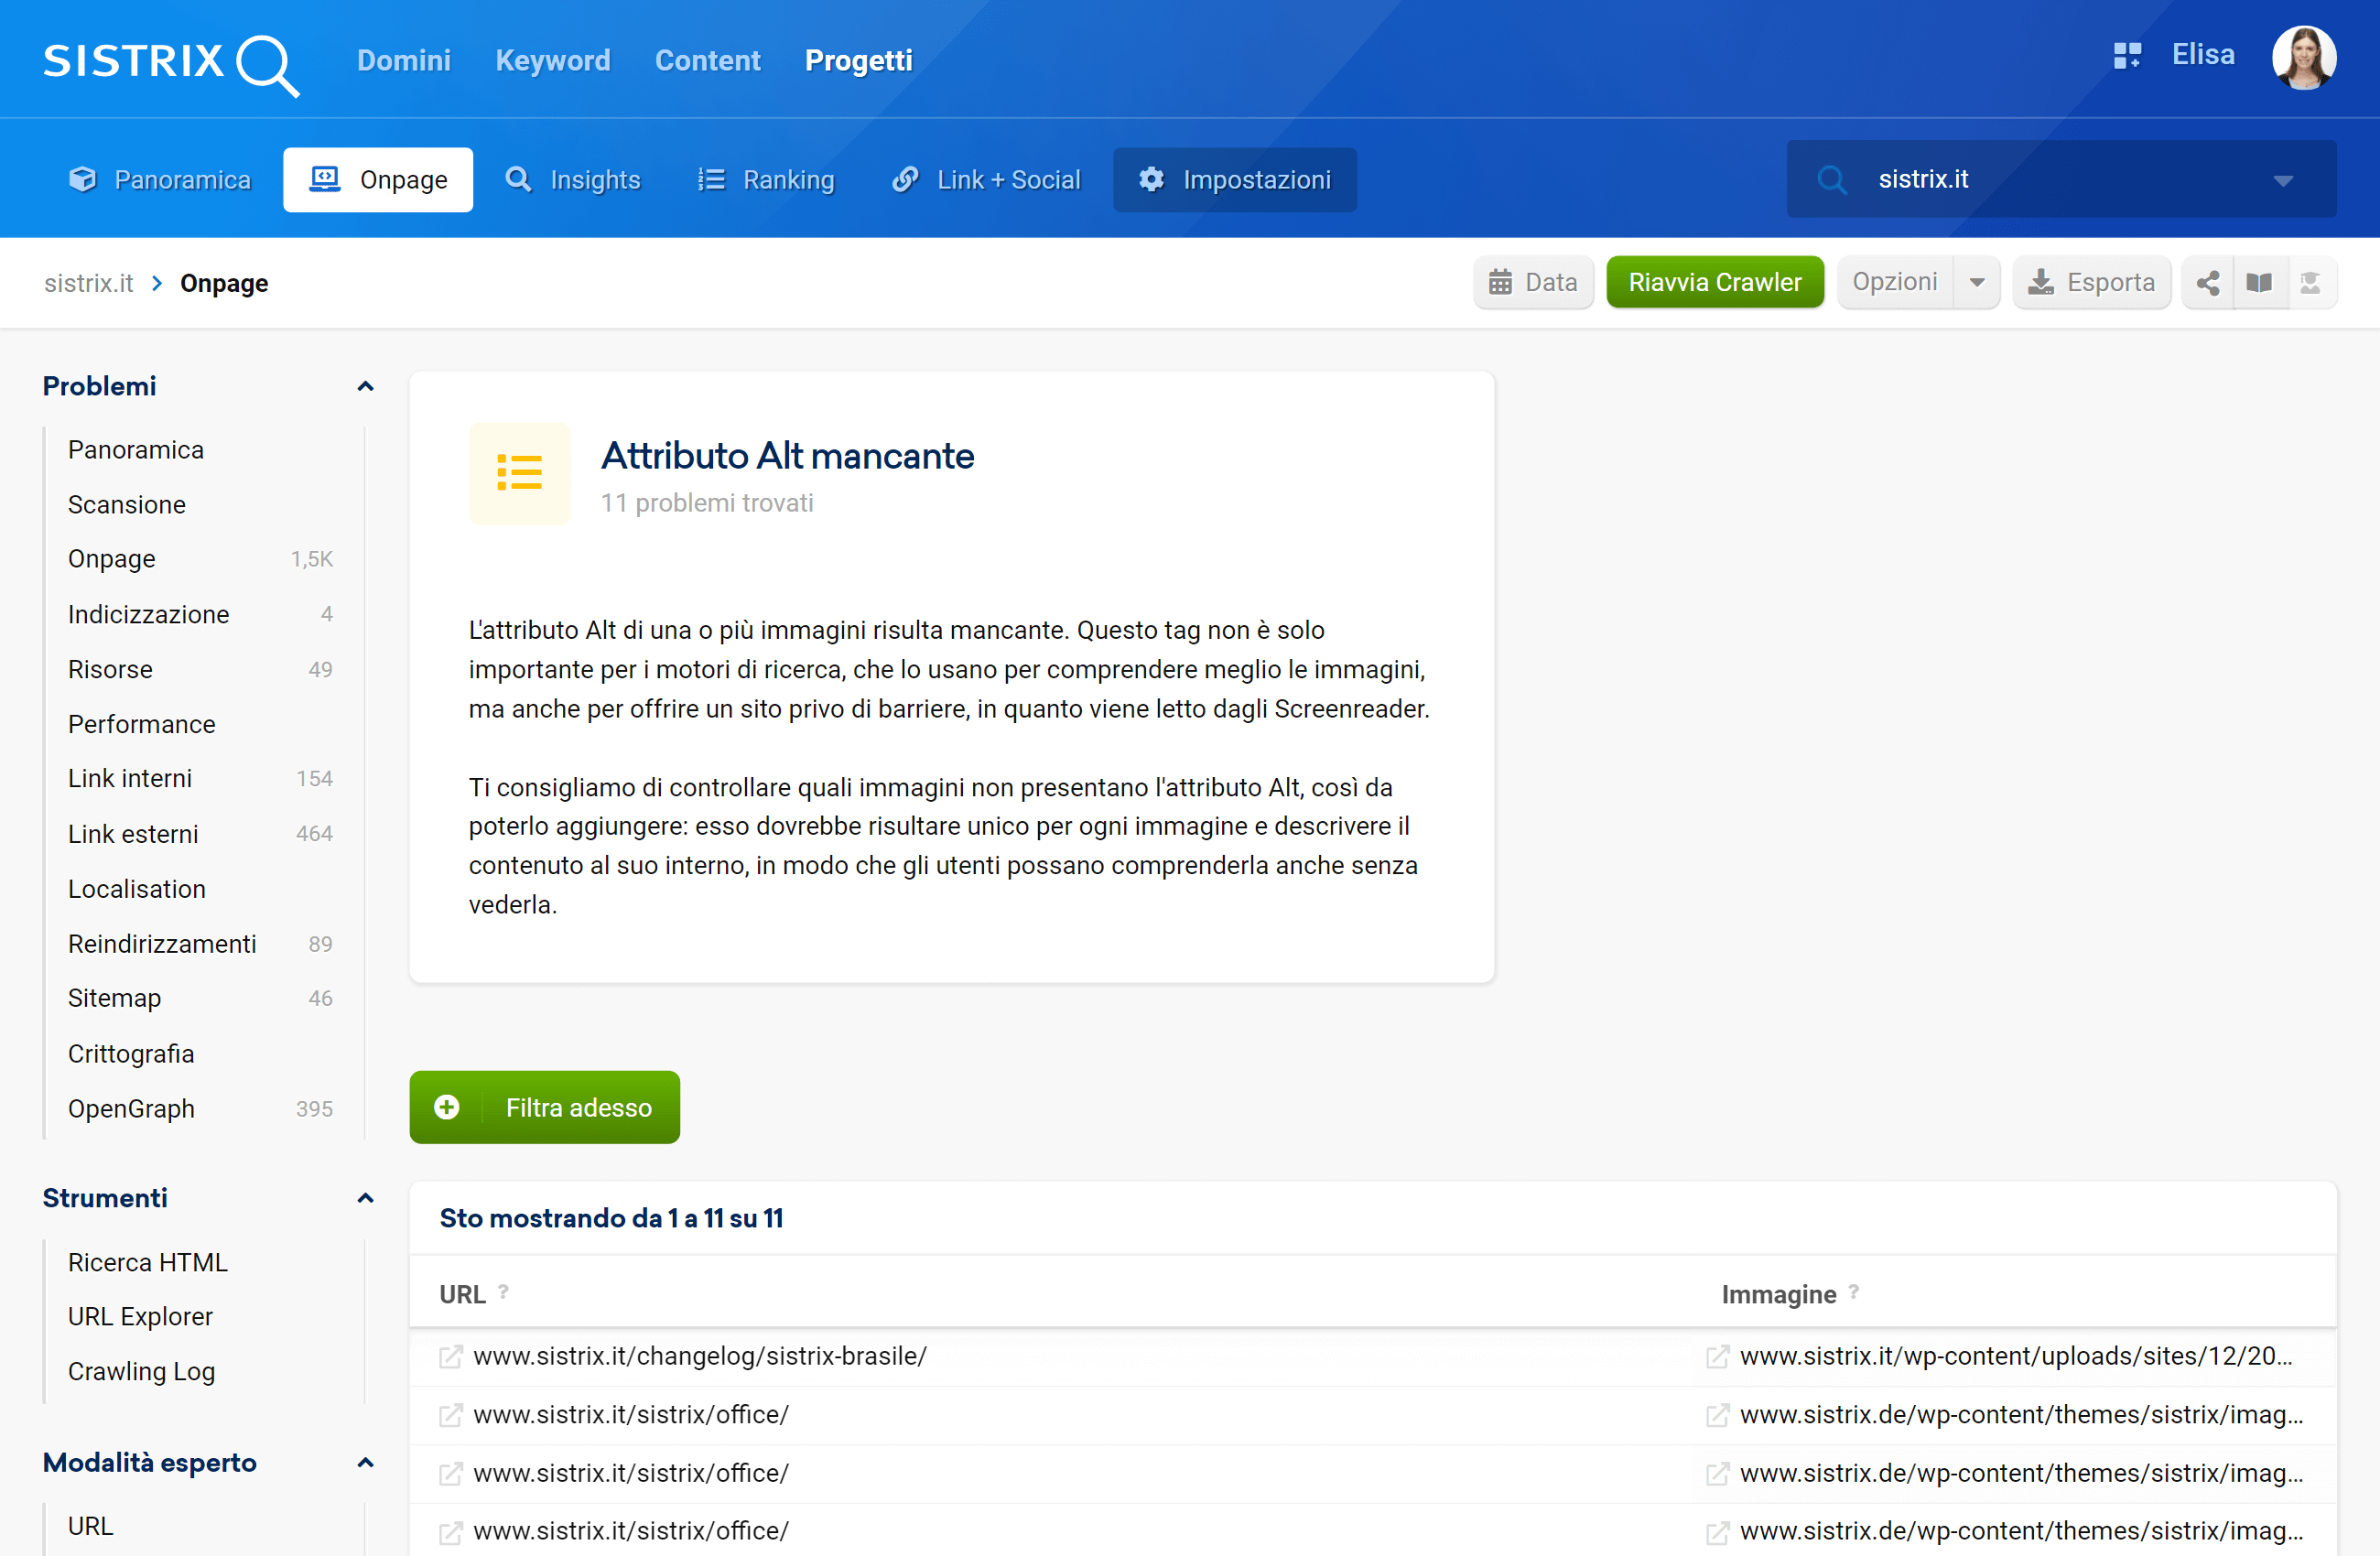Click URL www.sistrix.it/changelog/sistrix-brasile/
The height and width of the screenshot is (1556, 2380).
(x=700, y=1357)
